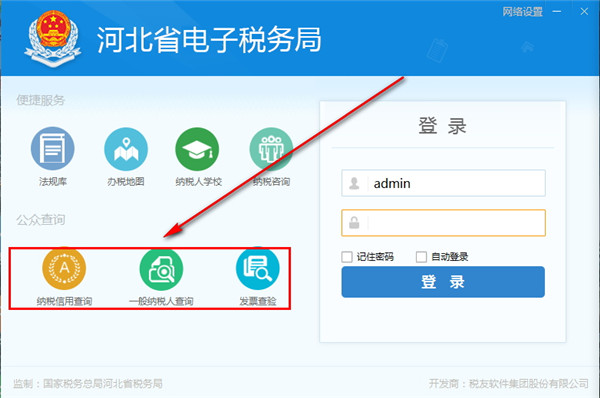Open the 发票查验 invoice check icon
600x398 pixels.
point(258,268)
